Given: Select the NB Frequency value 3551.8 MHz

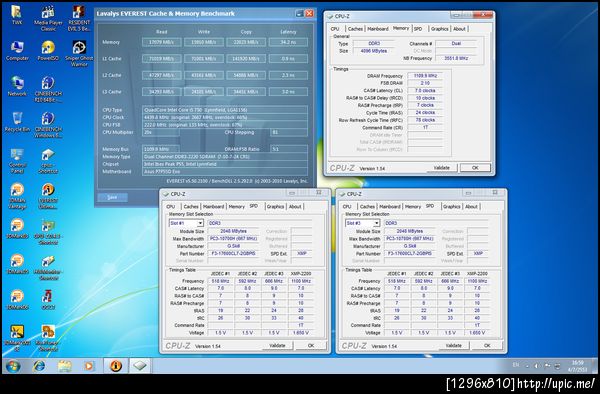Looking at the screenshot, I should point(456,58).
